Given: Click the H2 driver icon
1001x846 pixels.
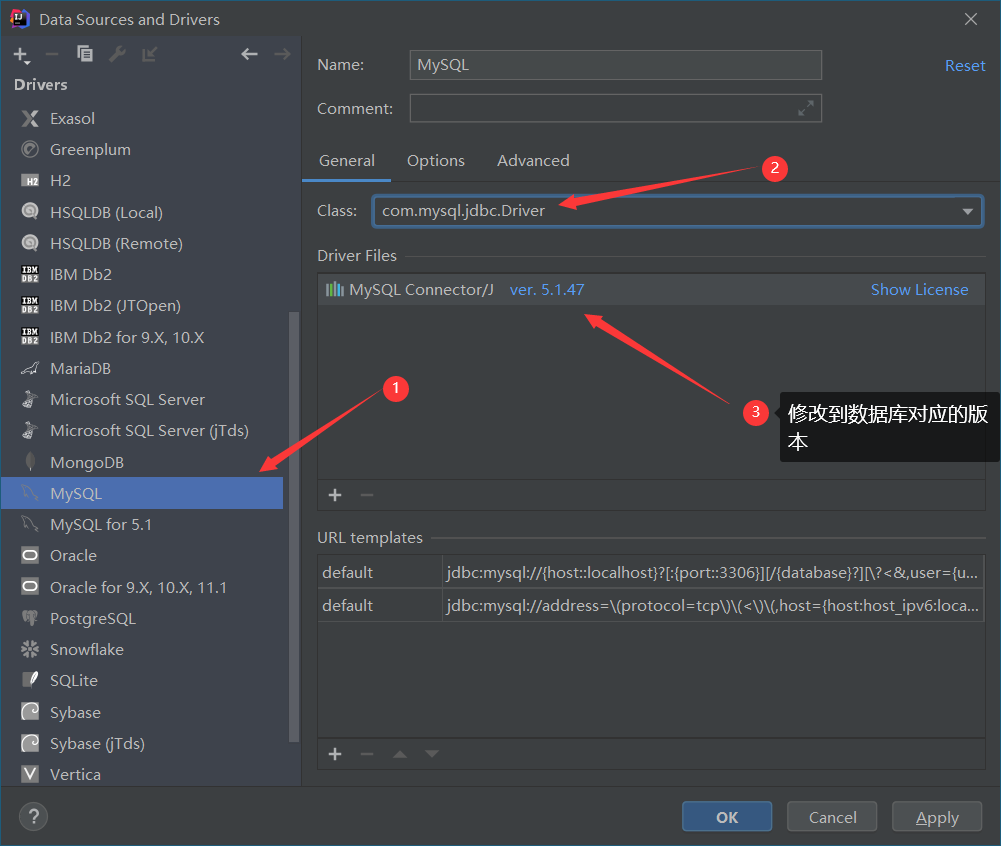Looking at the screenshot, I should click(x=30, y=181).
